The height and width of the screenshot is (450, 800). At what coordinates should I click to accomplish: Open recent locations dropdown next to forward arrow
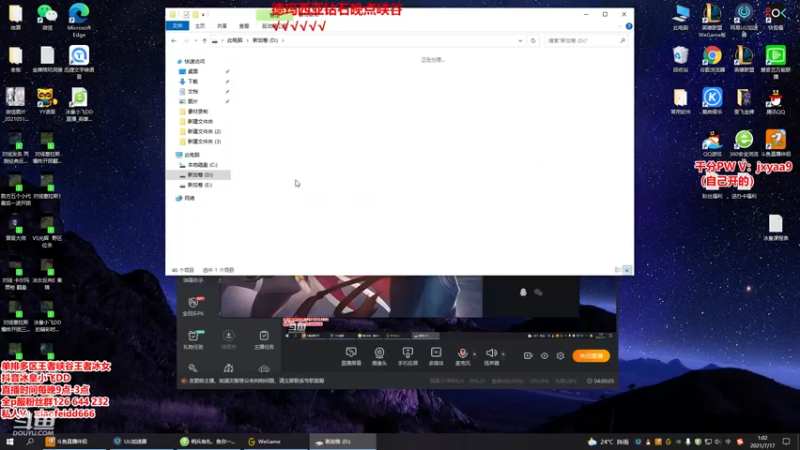coord(195,40)
